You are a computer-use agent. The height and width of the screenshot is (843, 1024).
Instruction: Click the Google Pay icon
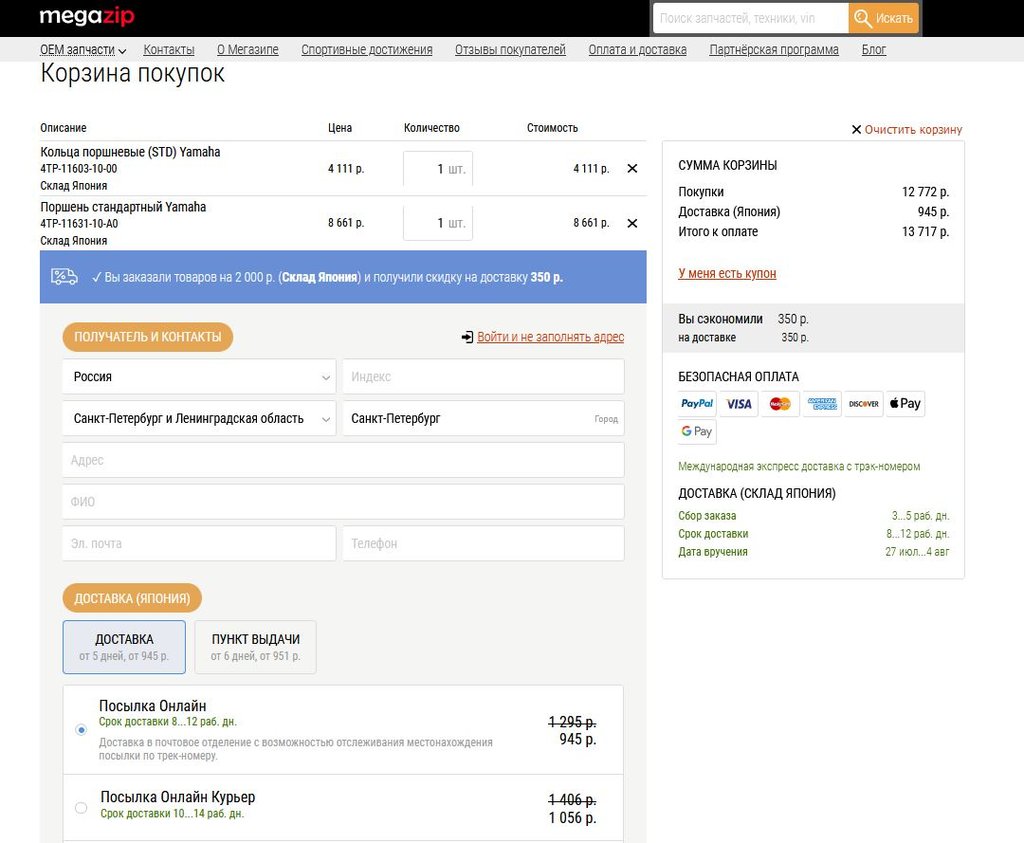(697, 432)
